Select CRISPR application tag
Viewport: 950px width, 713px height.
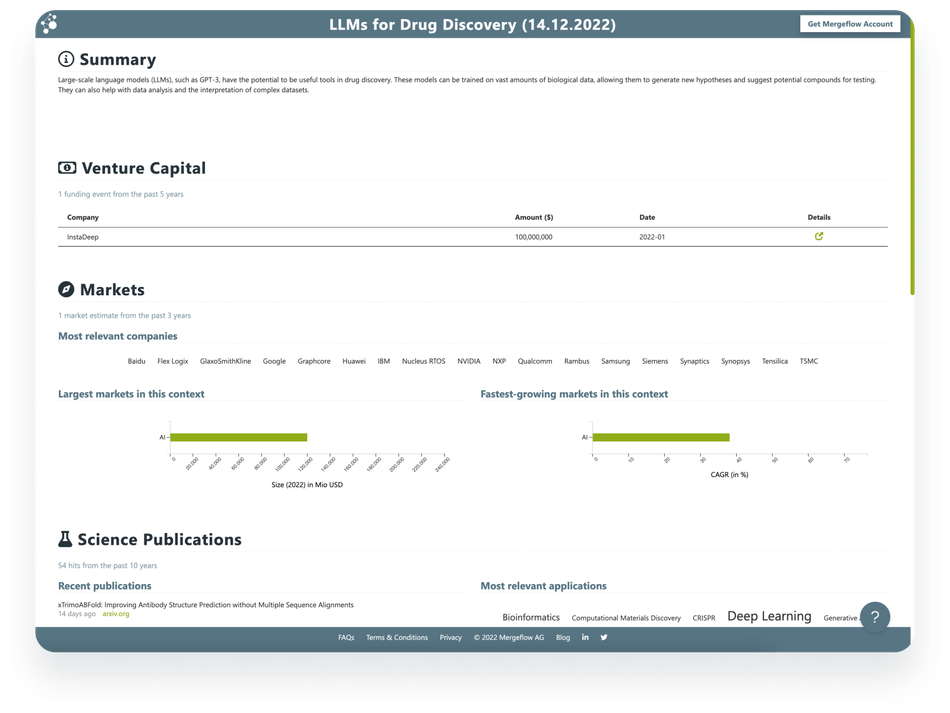point(704,618)
